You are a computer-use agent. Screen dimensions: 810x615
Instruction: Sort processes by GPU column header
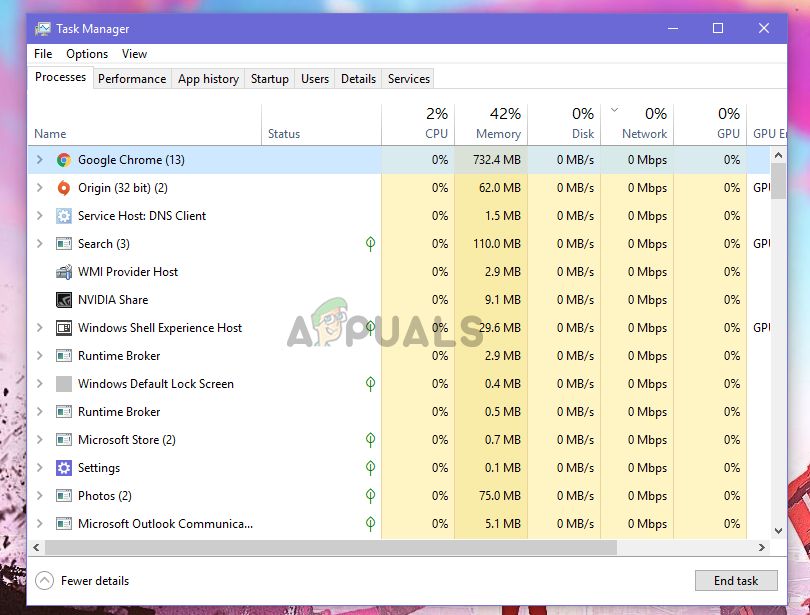click(x=710, y=124)
